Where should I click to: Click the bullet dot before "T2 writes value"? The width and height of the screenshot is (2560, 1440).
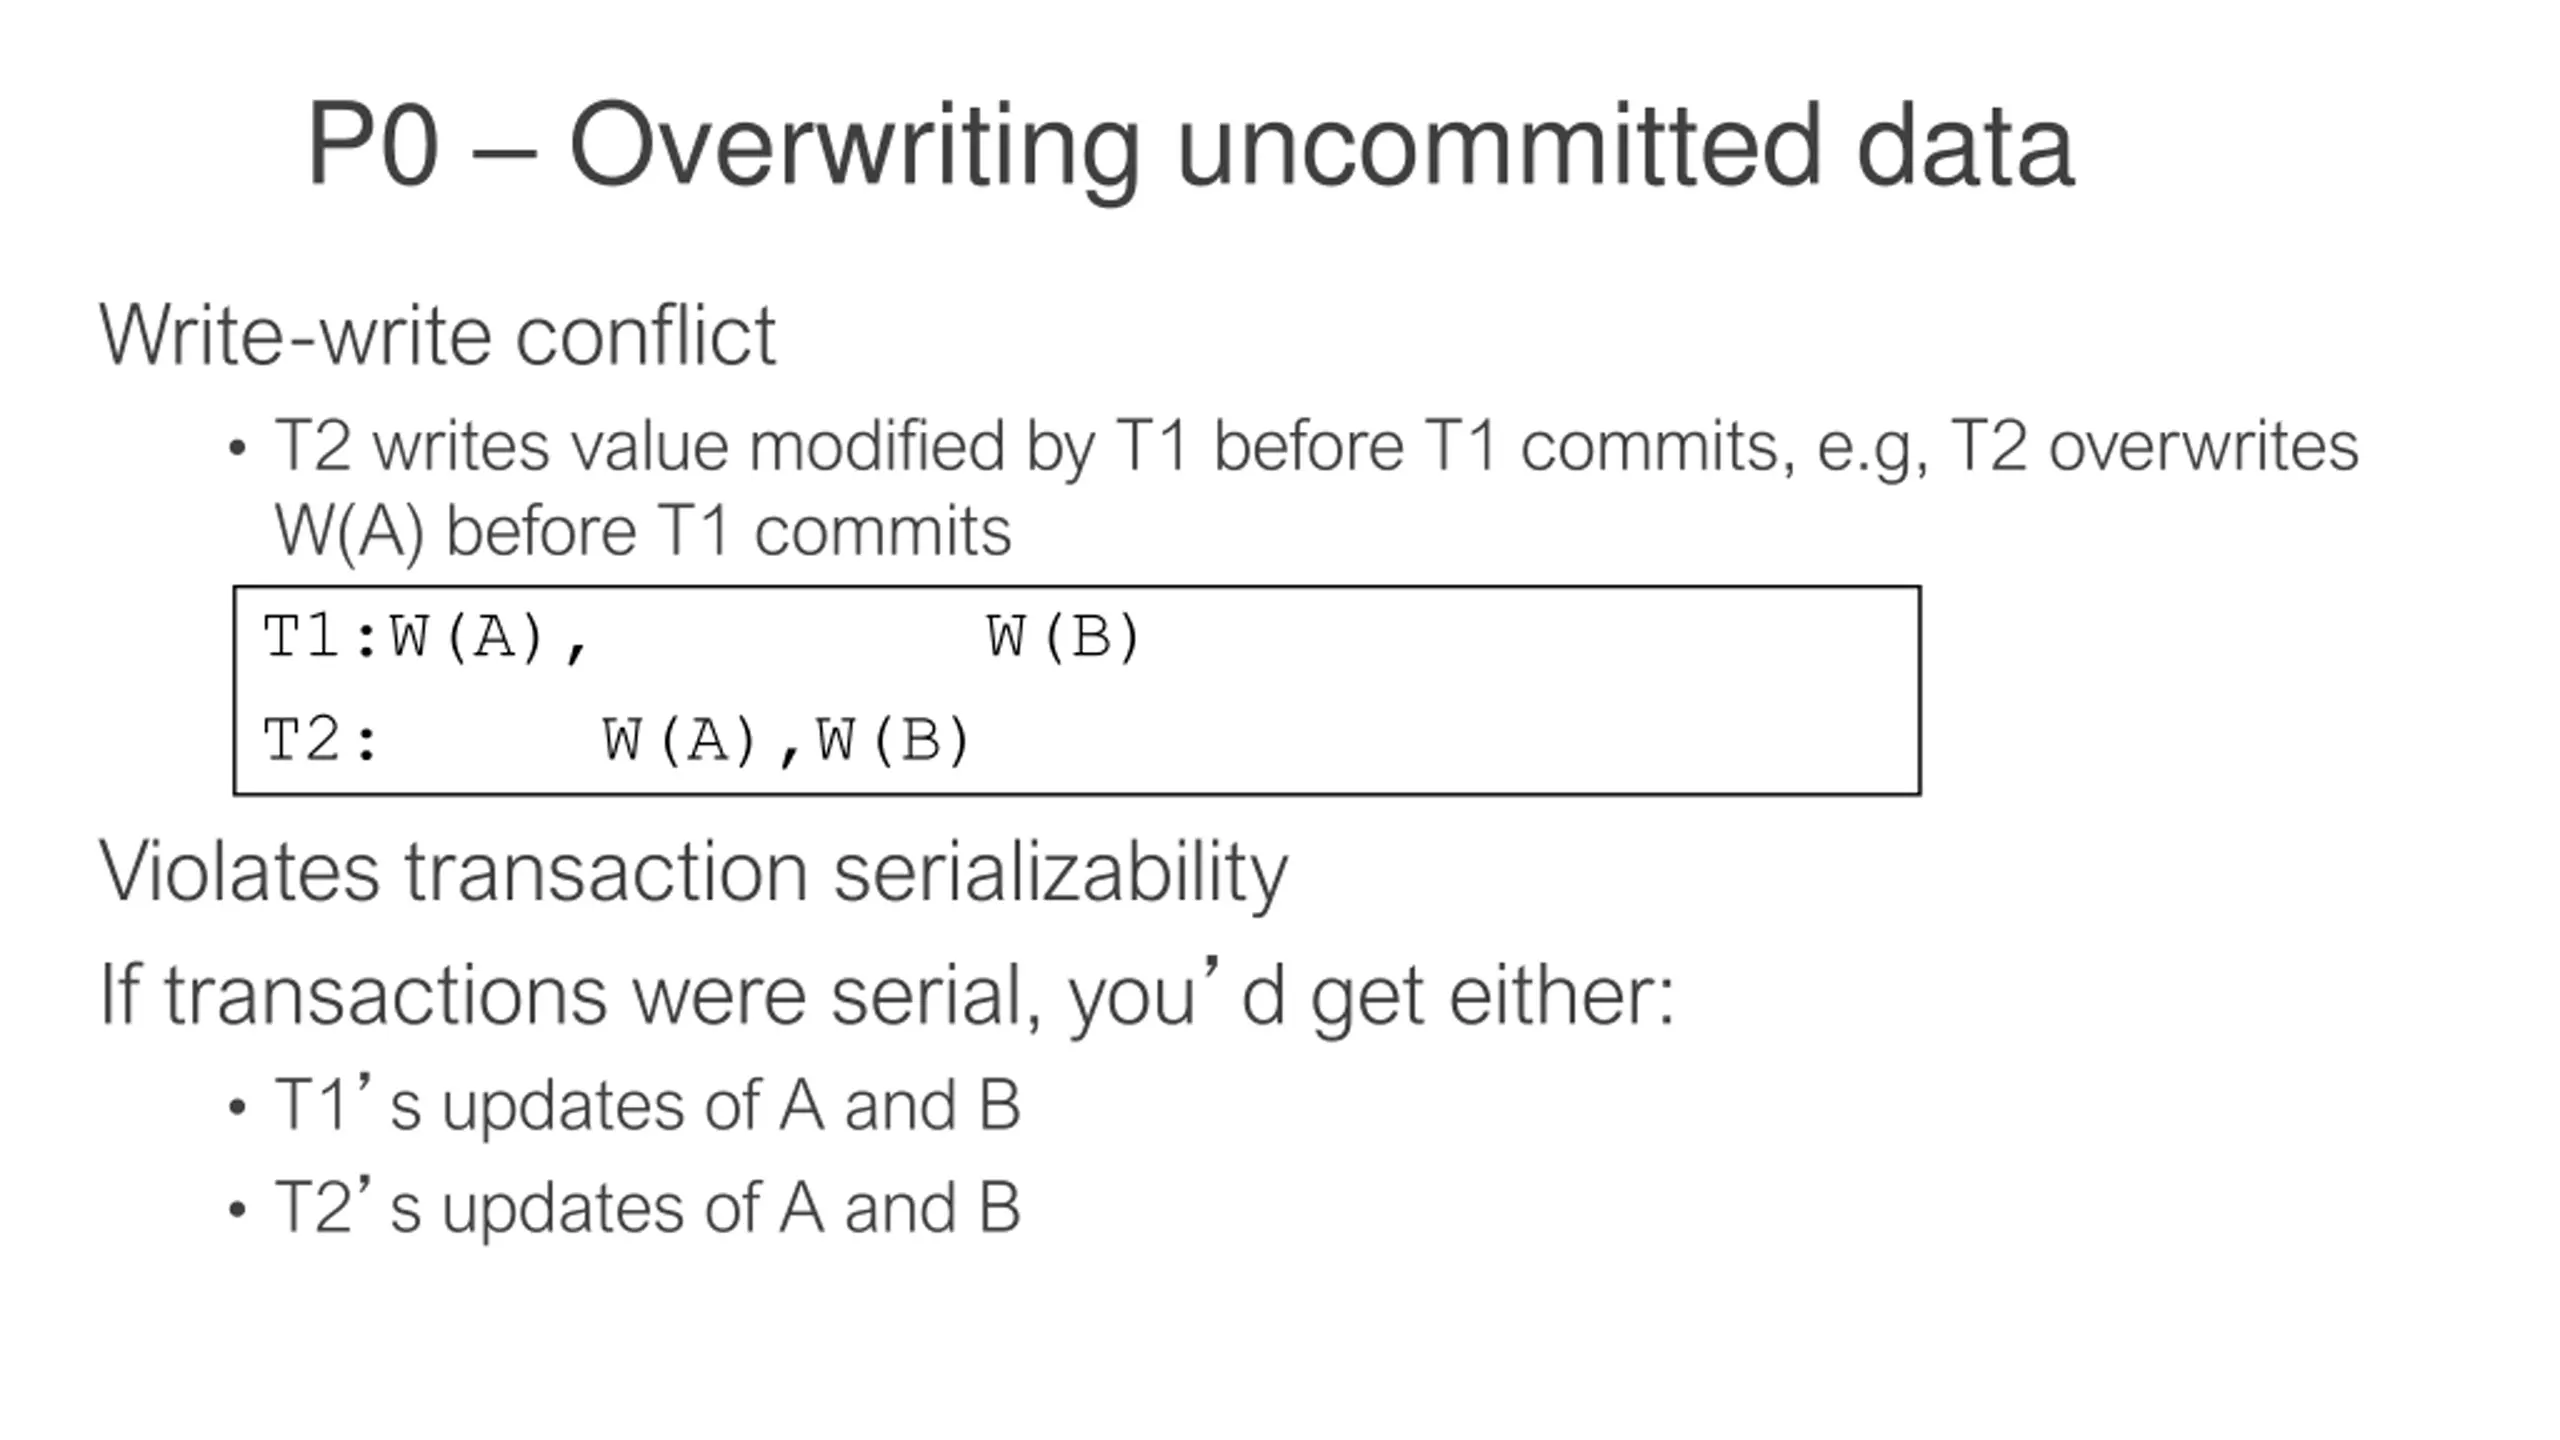(237, 448)
